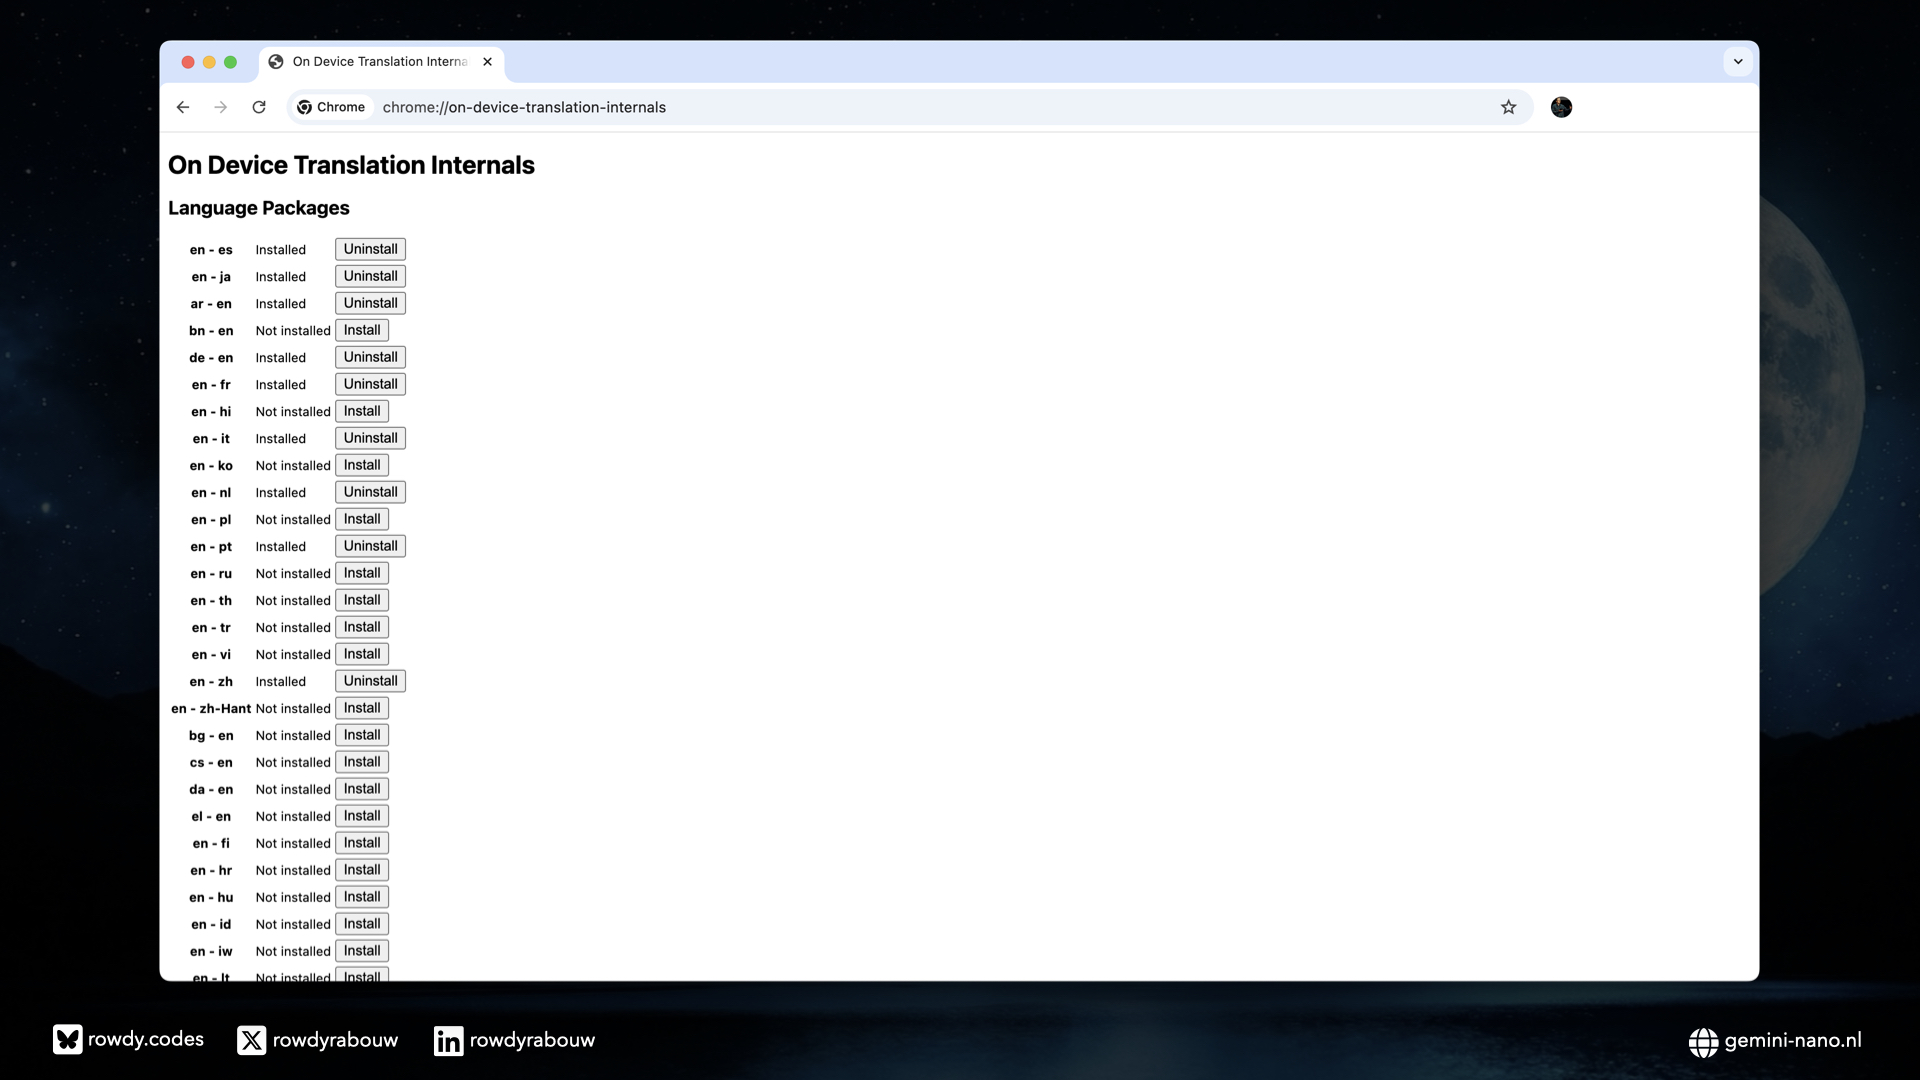Install the en - hi language package
Screen dimensions: 1920x1080
[x=361, y=411]
